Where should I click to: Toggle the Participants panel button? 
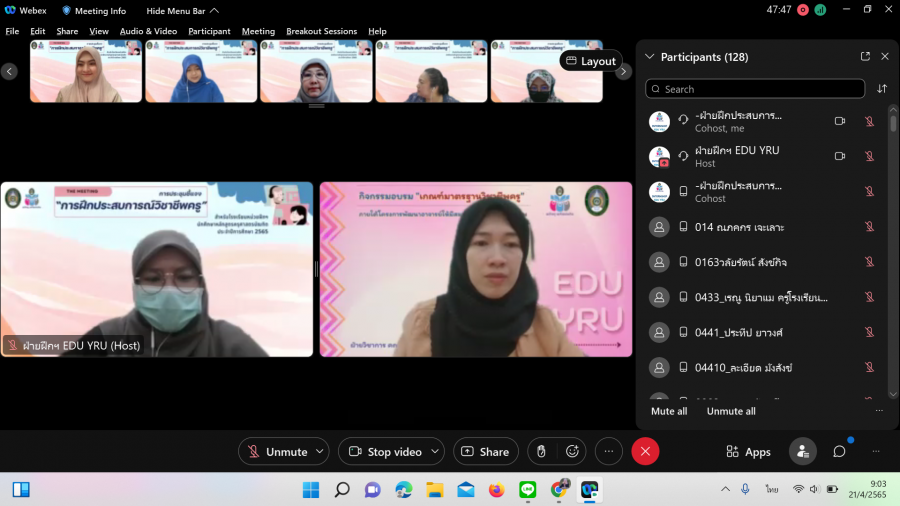[802, 452]
